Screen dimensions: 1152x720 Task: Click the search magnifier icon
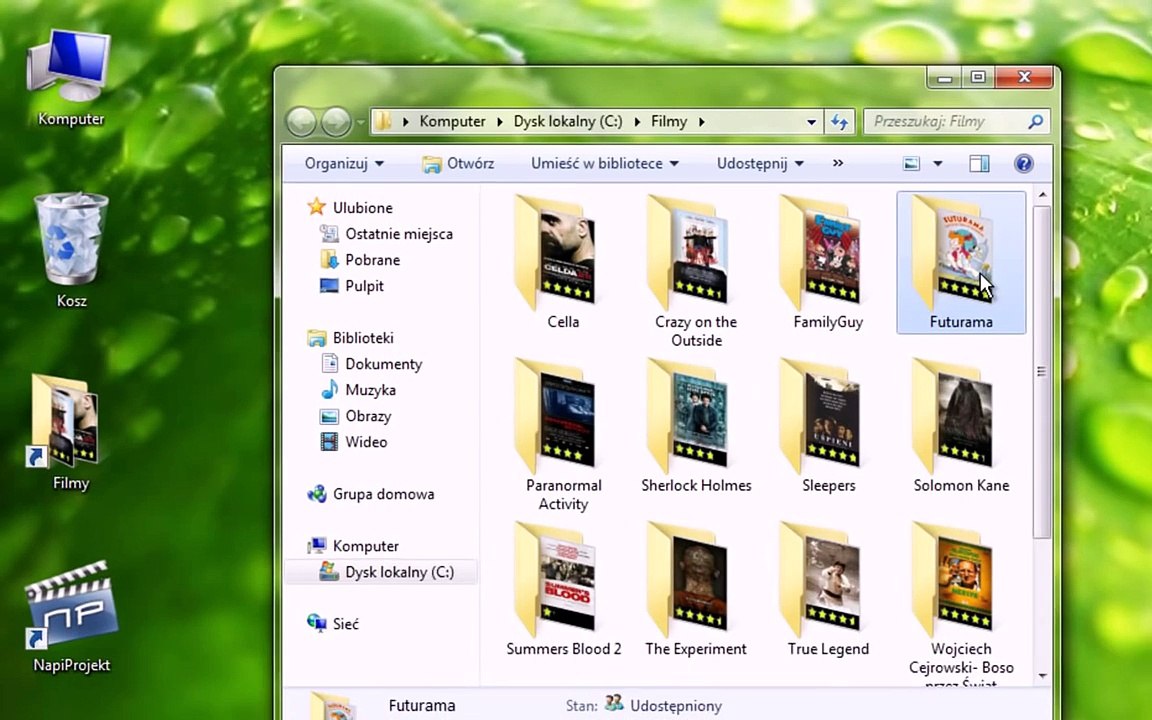[1035, 121]
